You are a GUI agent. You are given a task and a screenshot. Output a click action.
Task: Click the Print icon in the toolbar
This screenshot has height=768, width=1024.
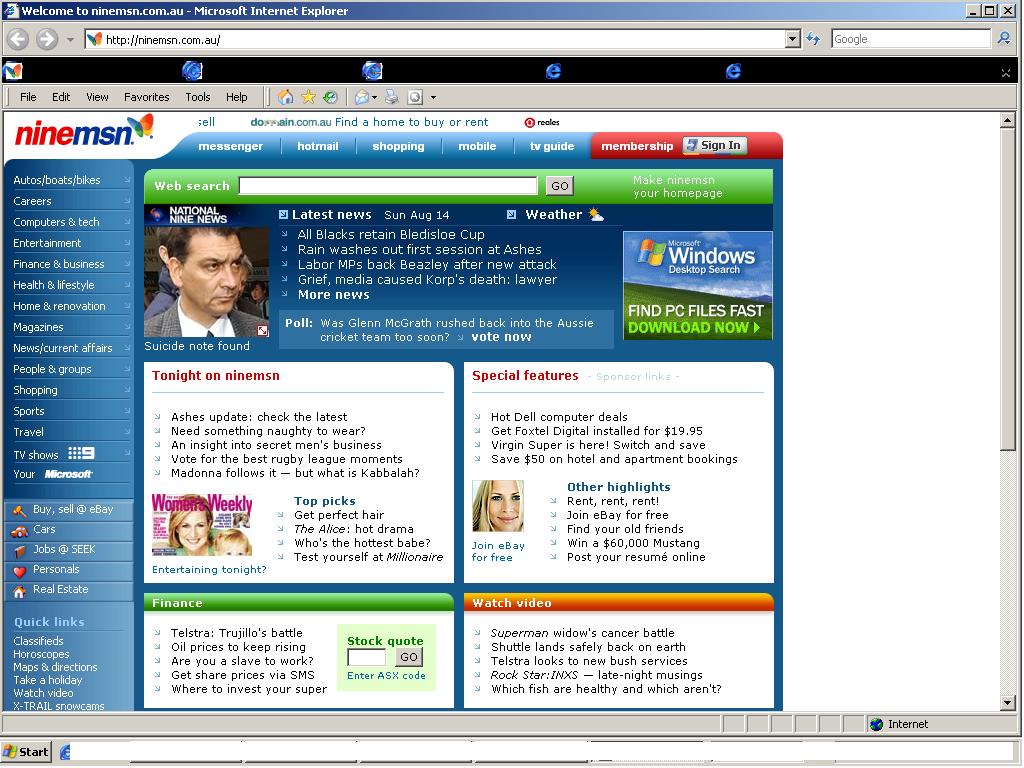pyautogui.click(x=392, y=97)
